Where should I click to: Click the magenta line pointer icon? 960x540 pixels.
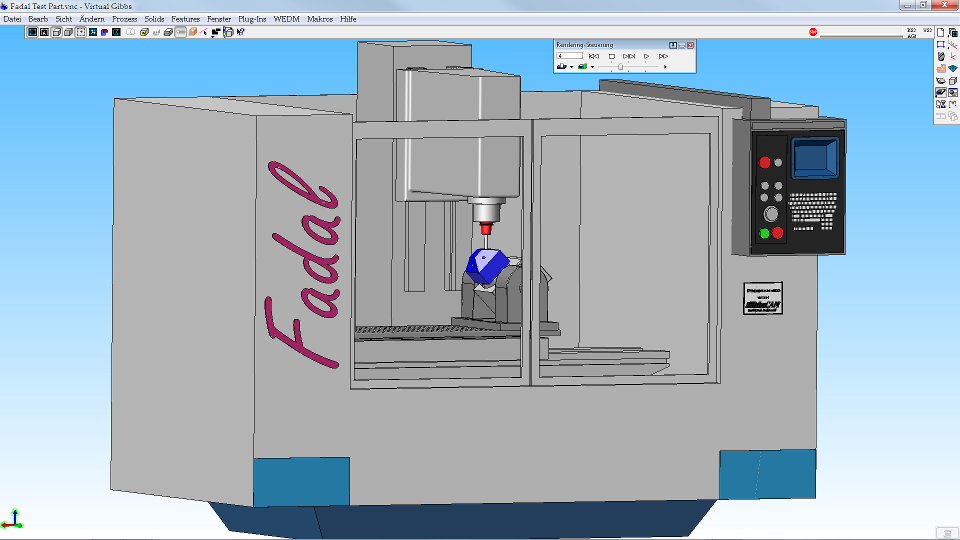tap(203, 32)
